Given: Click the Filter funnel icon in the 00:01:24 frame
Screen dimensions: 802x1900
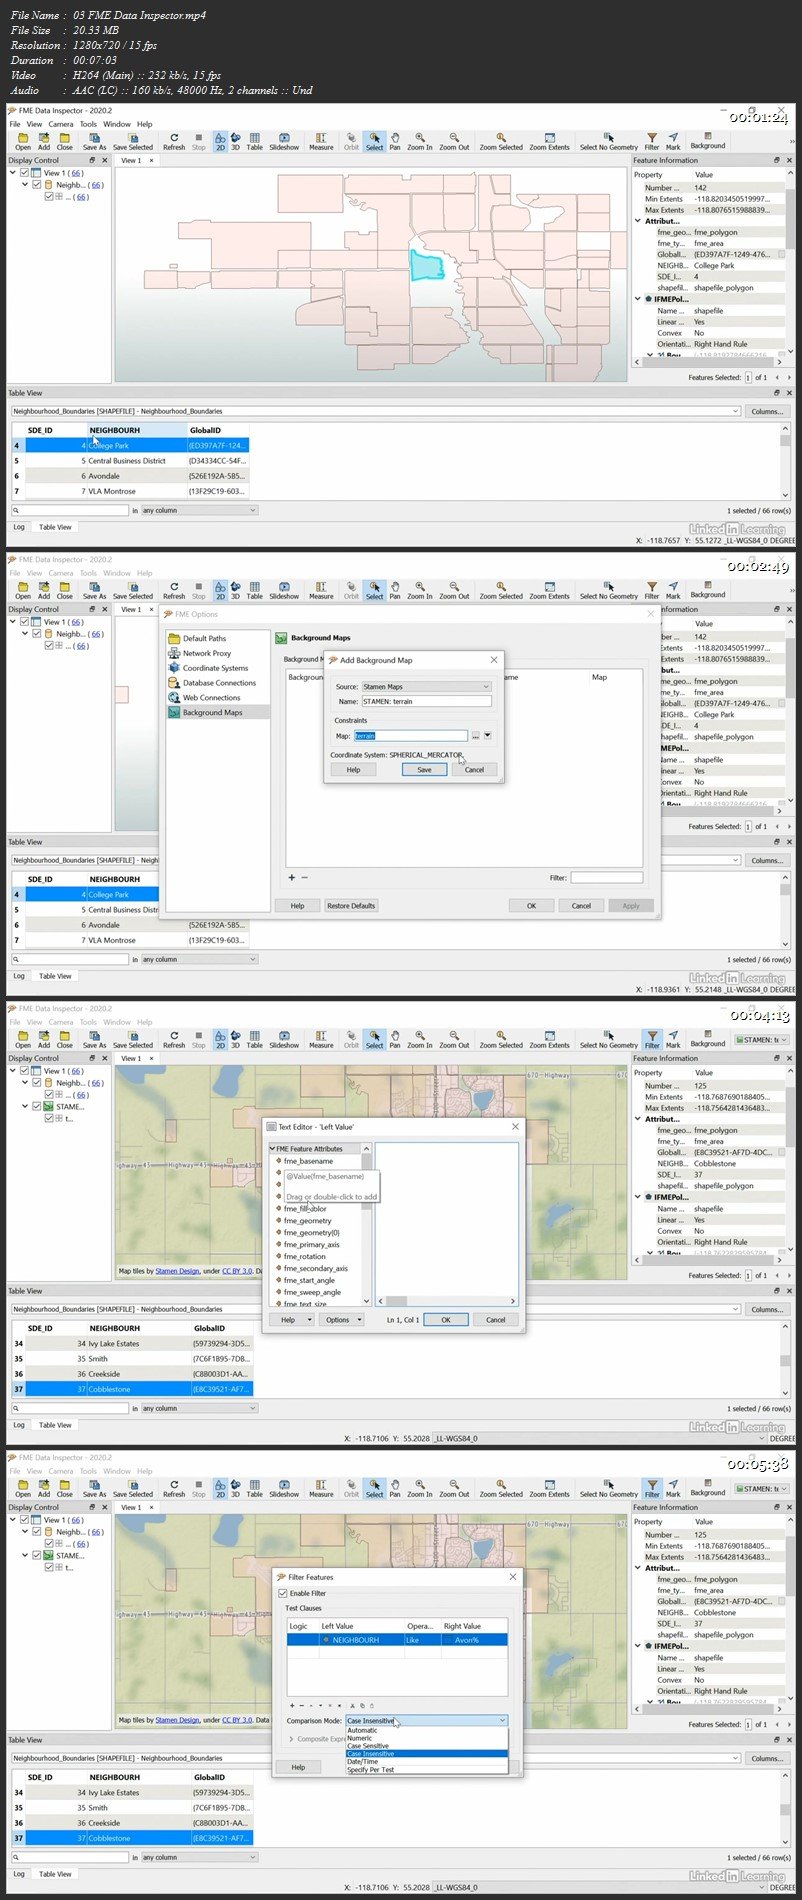Looking at the screenshot, I should [x=652, y=141].
